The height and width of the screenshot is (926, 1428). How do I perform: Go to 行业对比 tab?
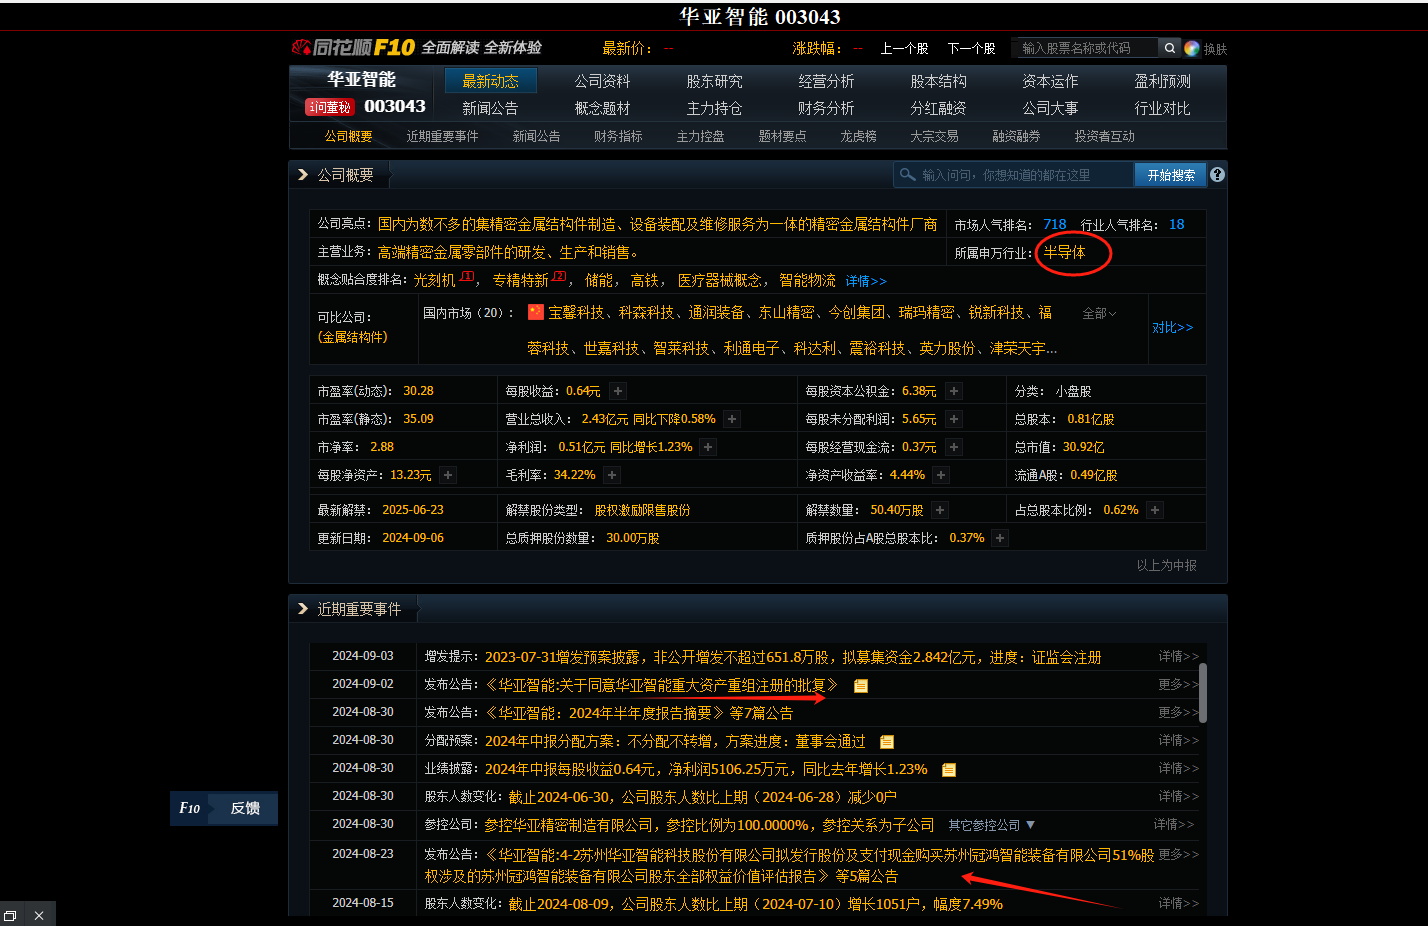[x=1162, y=108]
